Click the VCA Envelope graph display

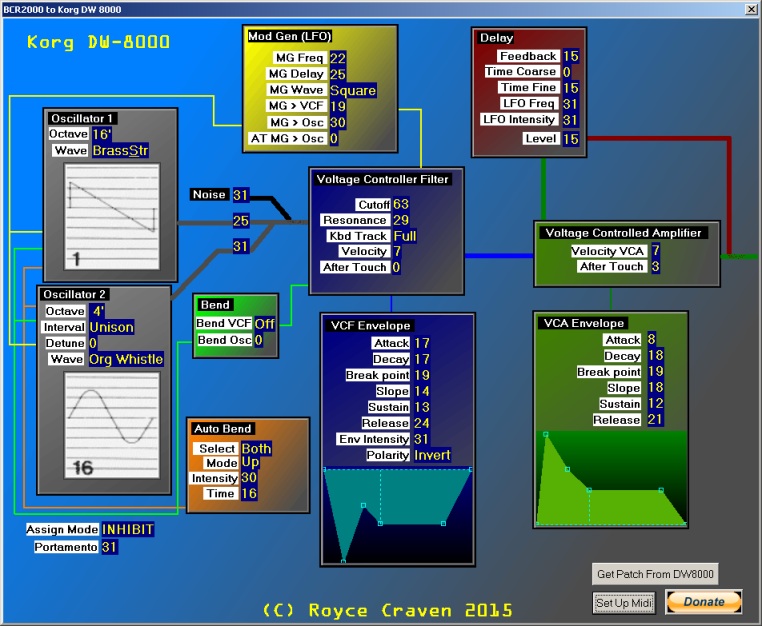pyautogui.click(x=611, y=478)
